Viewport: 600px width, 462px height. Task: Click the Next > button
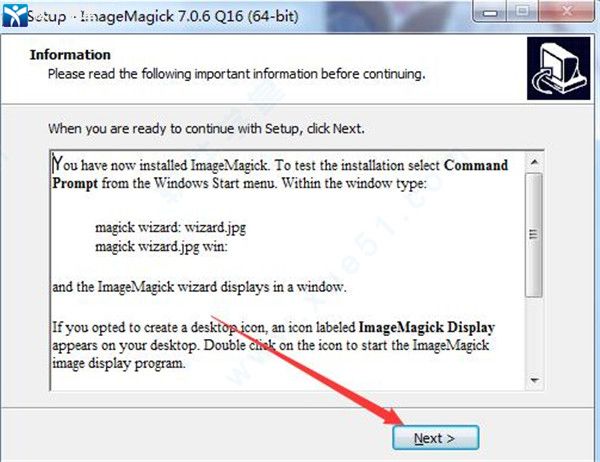435,438
